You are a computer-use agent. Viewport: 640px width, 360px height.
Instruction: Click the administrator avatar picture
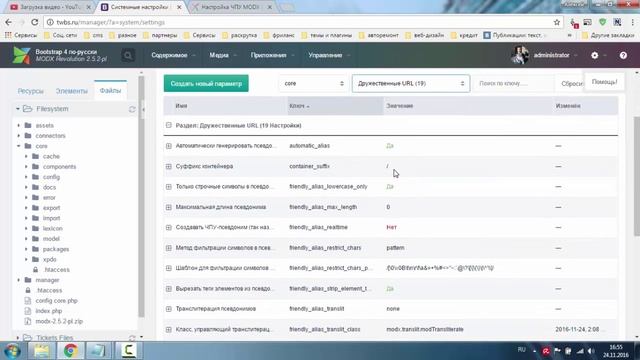[520, 55]
